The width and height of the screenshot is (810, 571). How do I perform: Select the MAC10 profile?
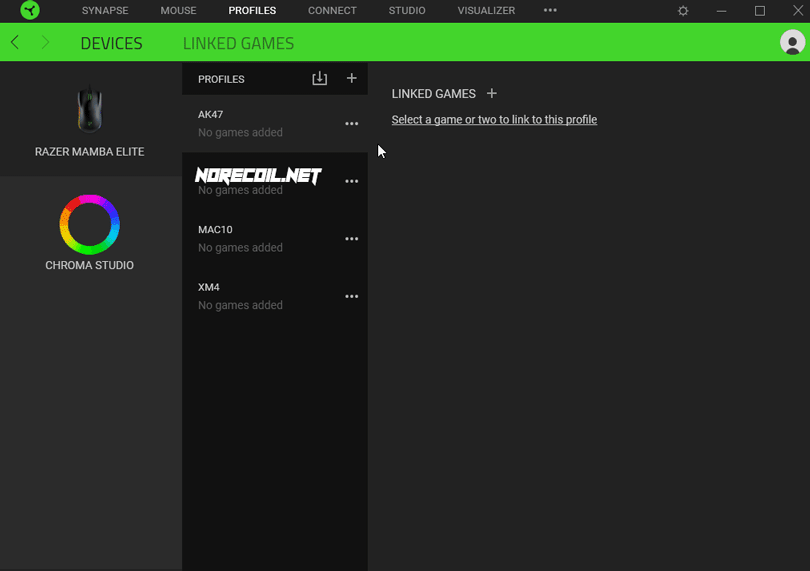point(275,239)
